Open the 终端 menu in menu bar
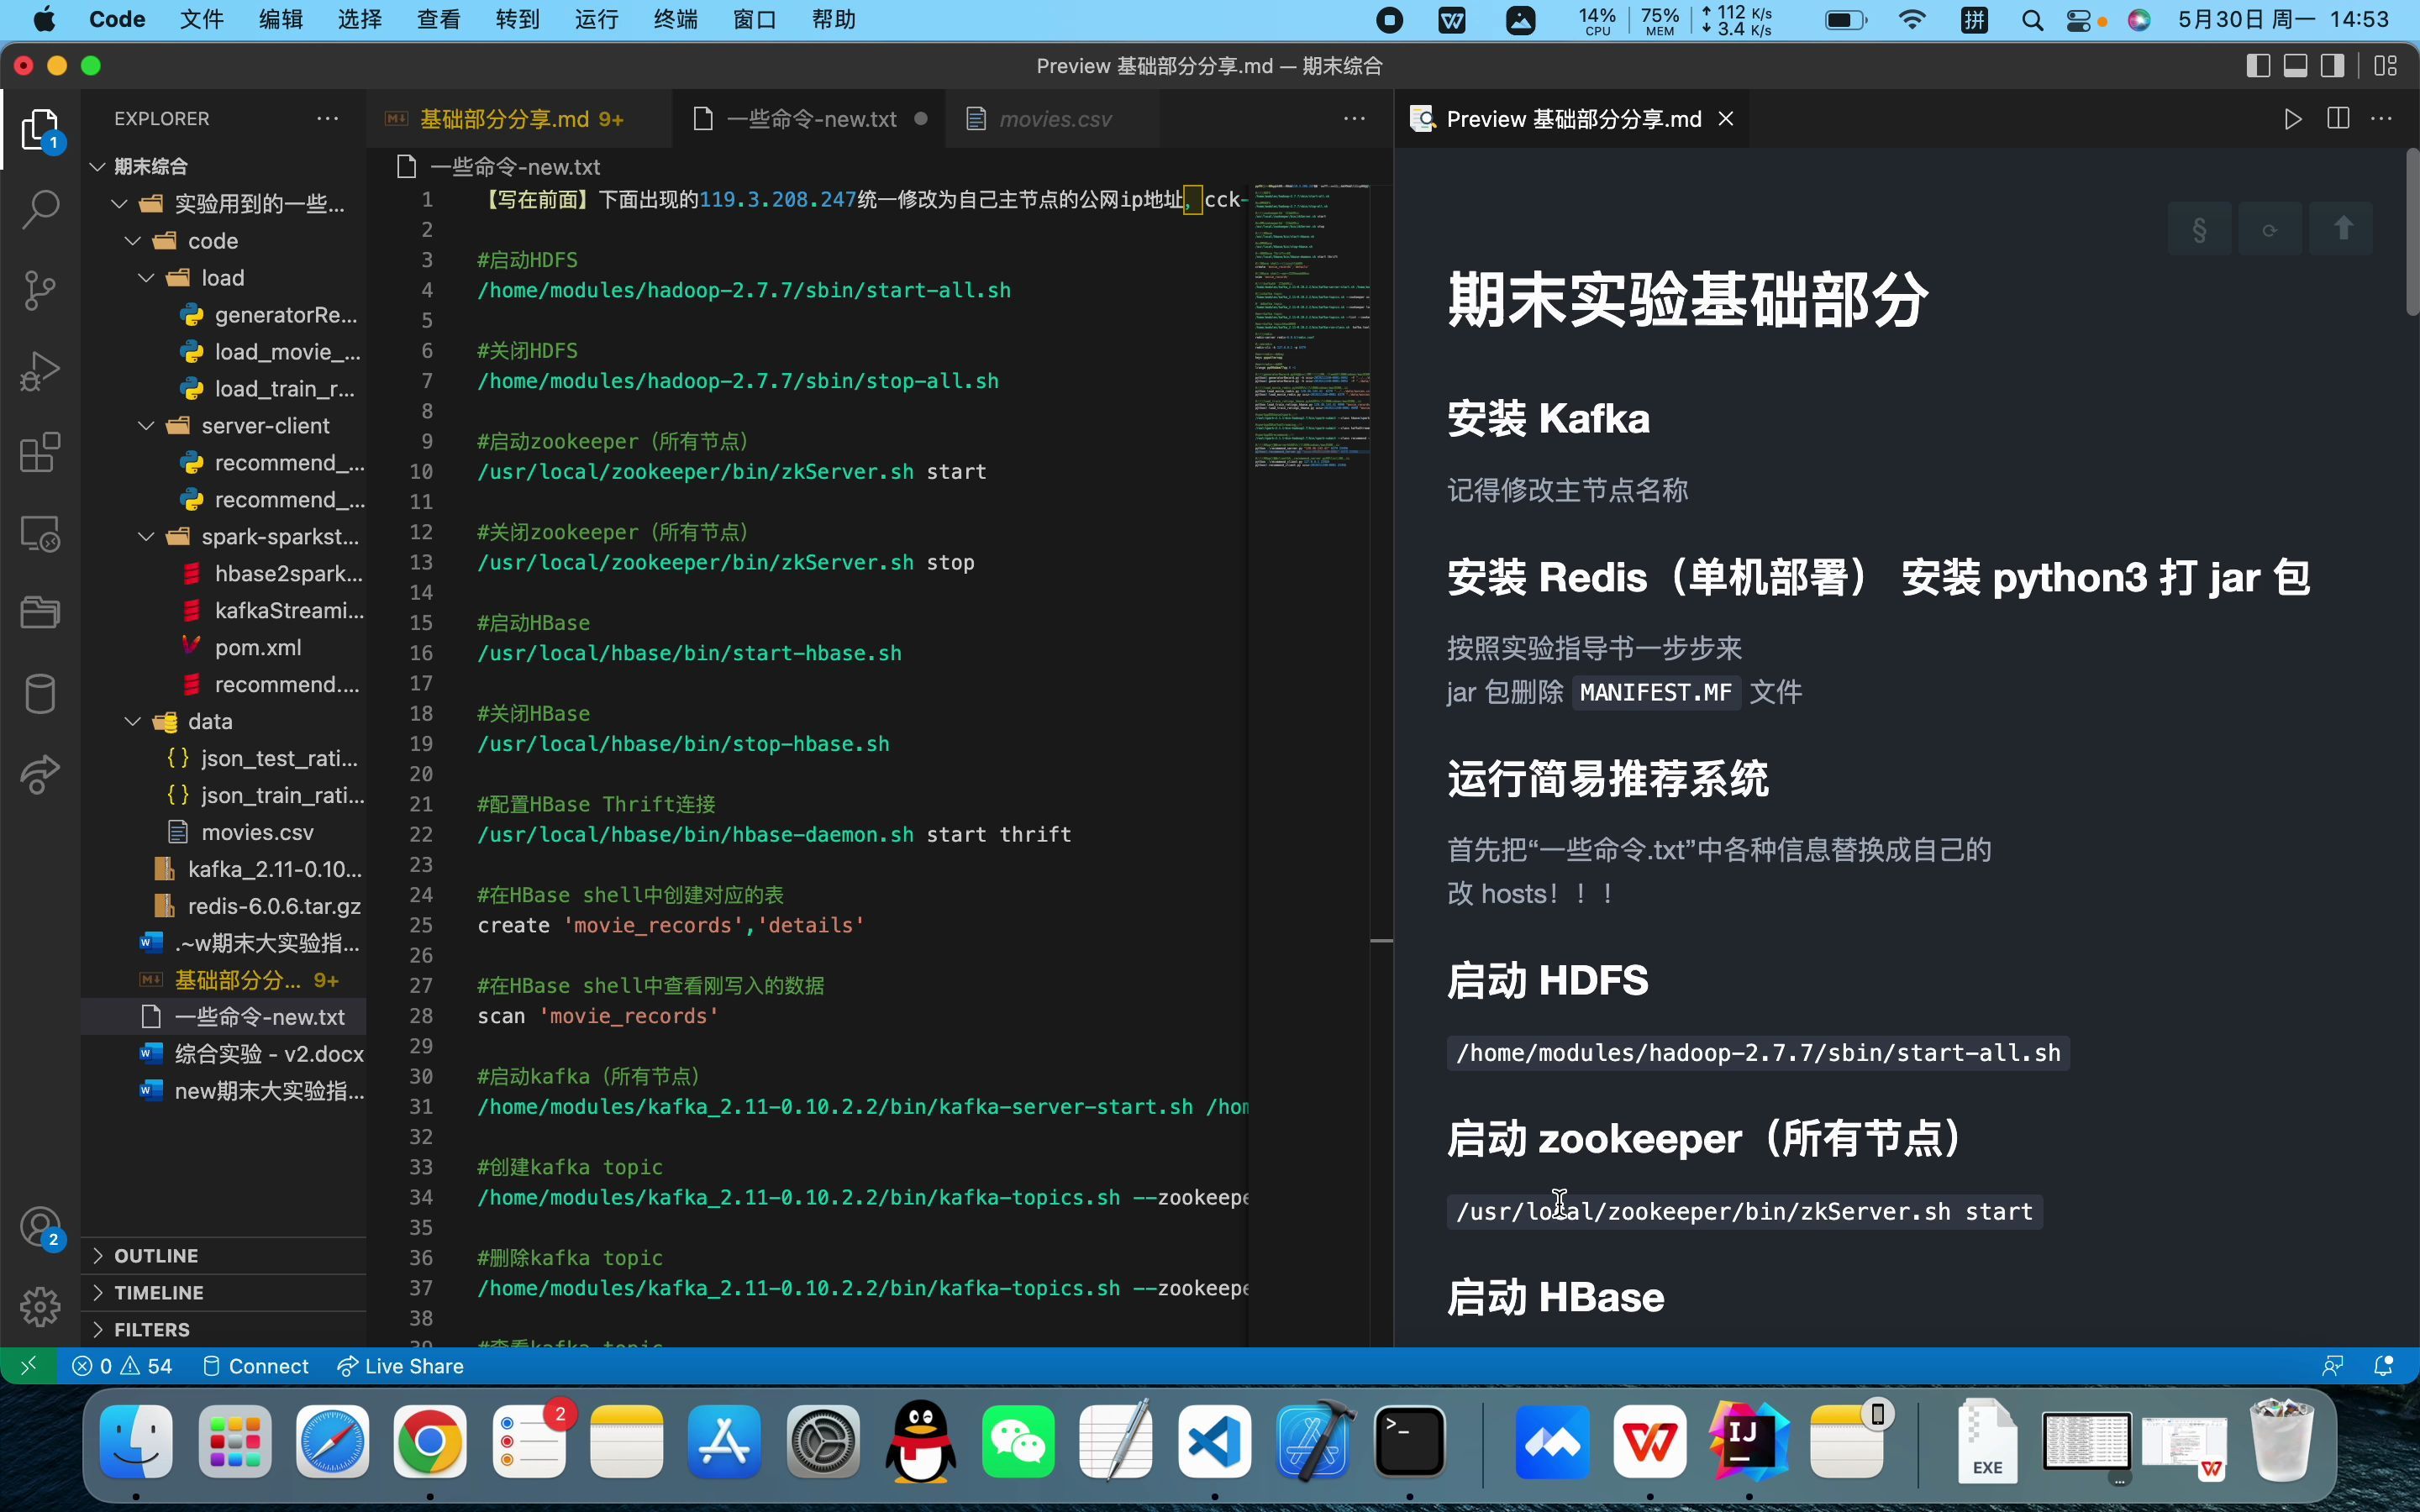 click(x=675, y=20)
